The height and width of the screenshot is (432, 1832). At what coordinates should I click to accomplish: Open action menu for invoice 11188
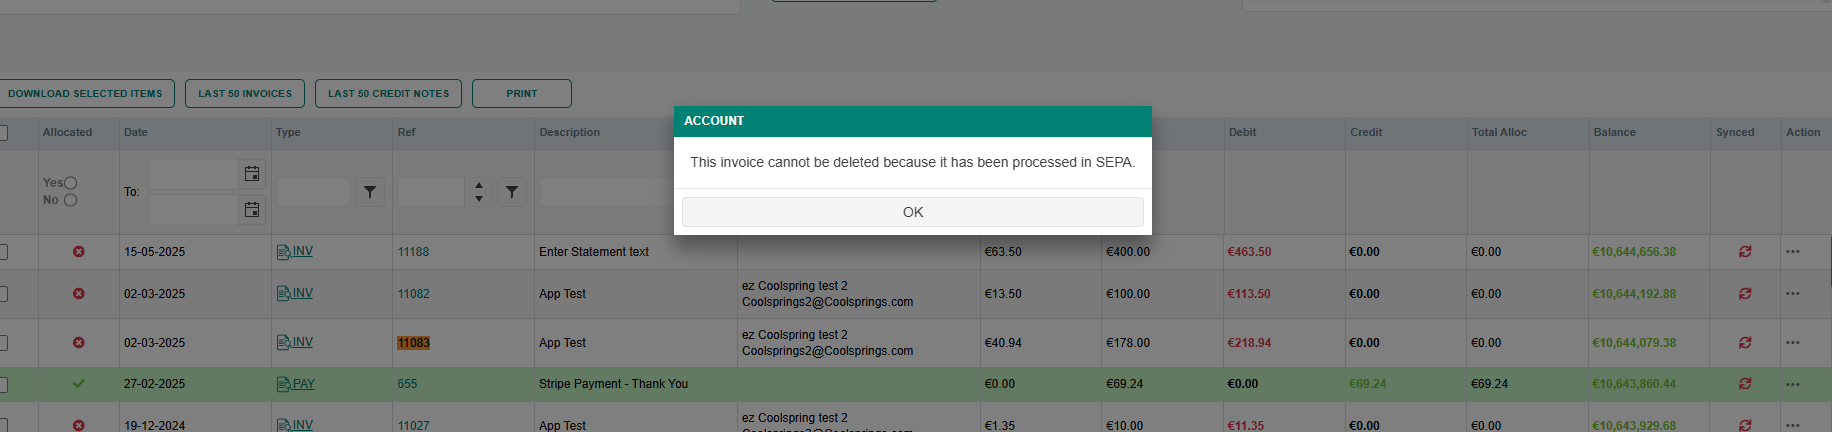click(1793, 252)
